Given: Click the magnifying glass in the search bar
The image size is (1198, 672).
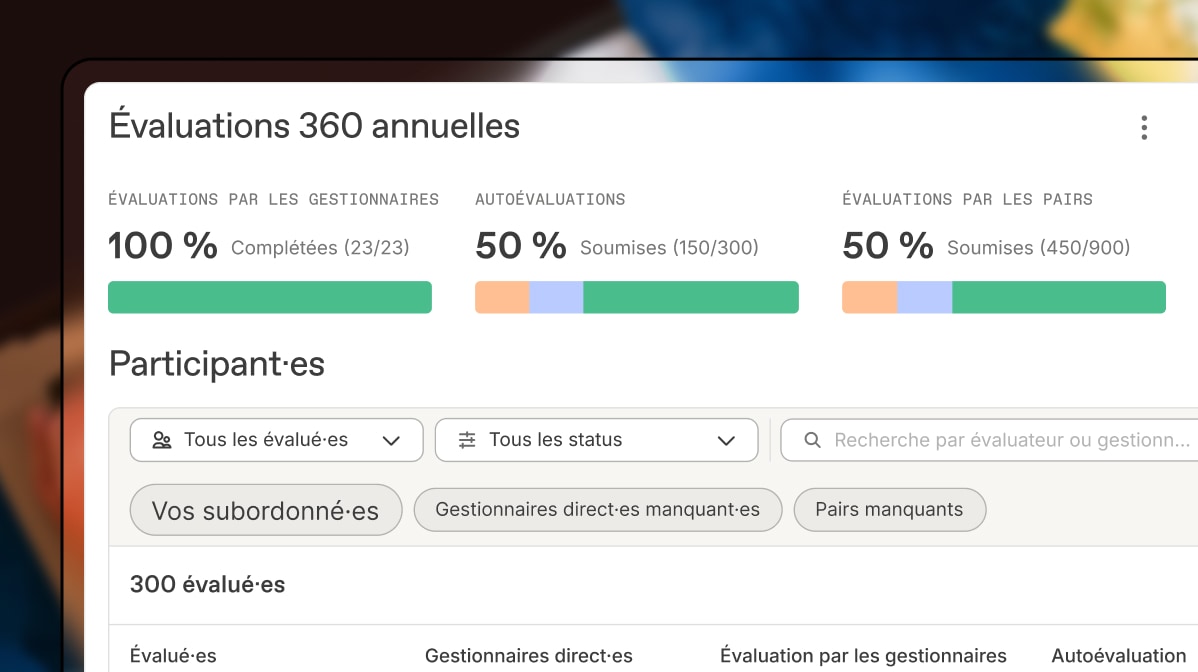Looking at the screenshot, I should (x=812, y=439).
